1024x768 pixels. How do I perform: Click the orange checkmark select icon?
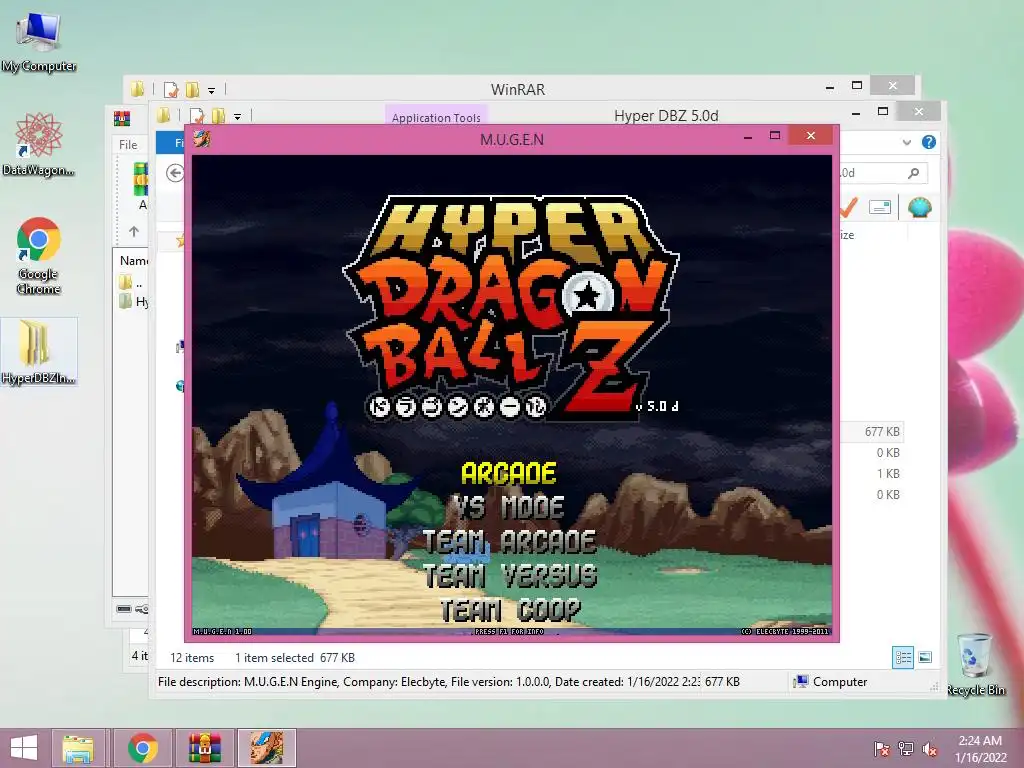tap(848, 208)
